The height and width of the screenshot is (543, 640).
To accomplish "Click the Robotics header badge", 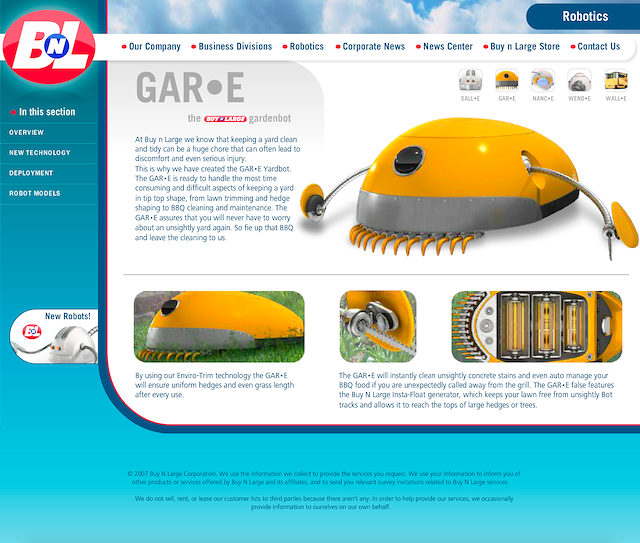I will (x=584, y=16).
